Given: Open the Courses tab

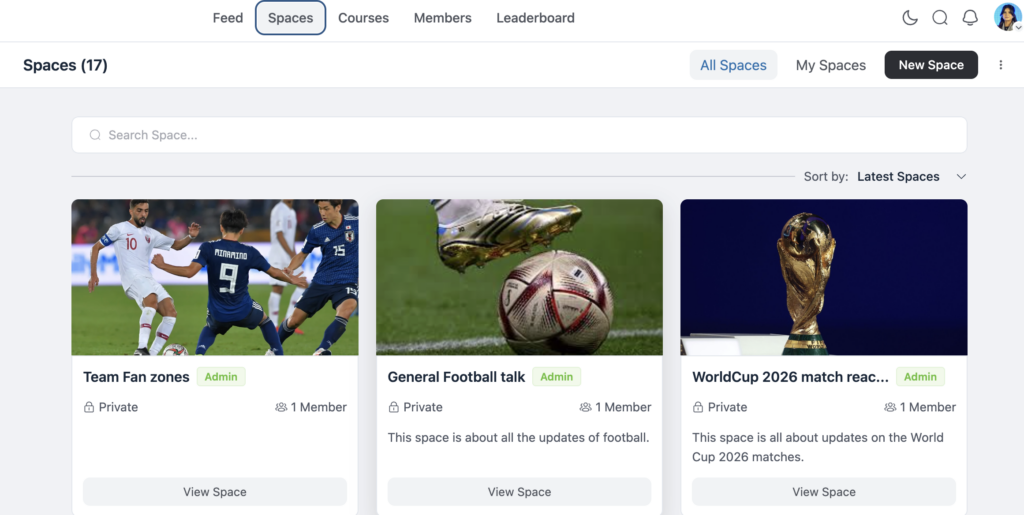Looking at the screenshot, I should point(363,18).
